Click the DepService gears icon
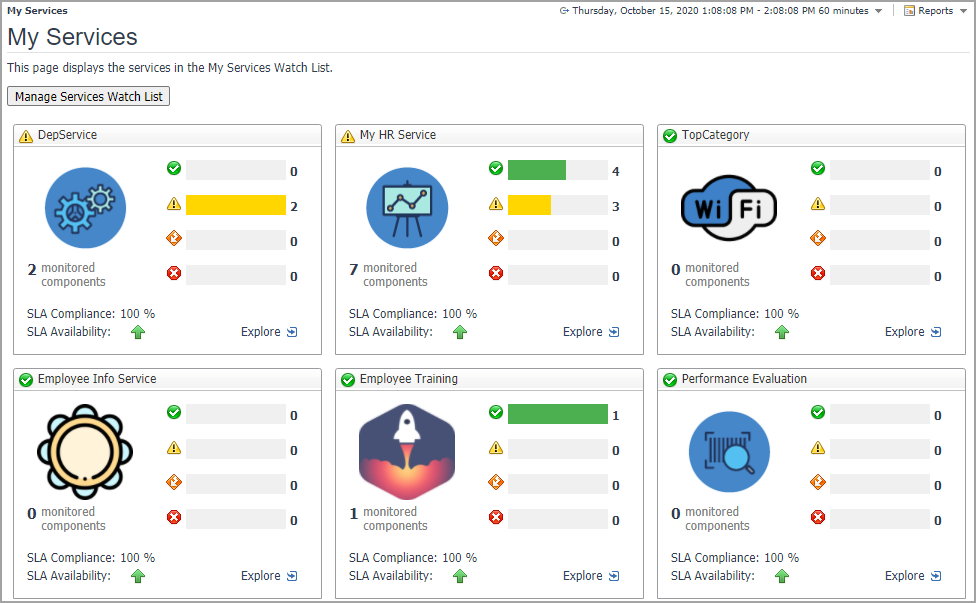Viewport: 976px width, 603px height. click(x=85, y=207)
